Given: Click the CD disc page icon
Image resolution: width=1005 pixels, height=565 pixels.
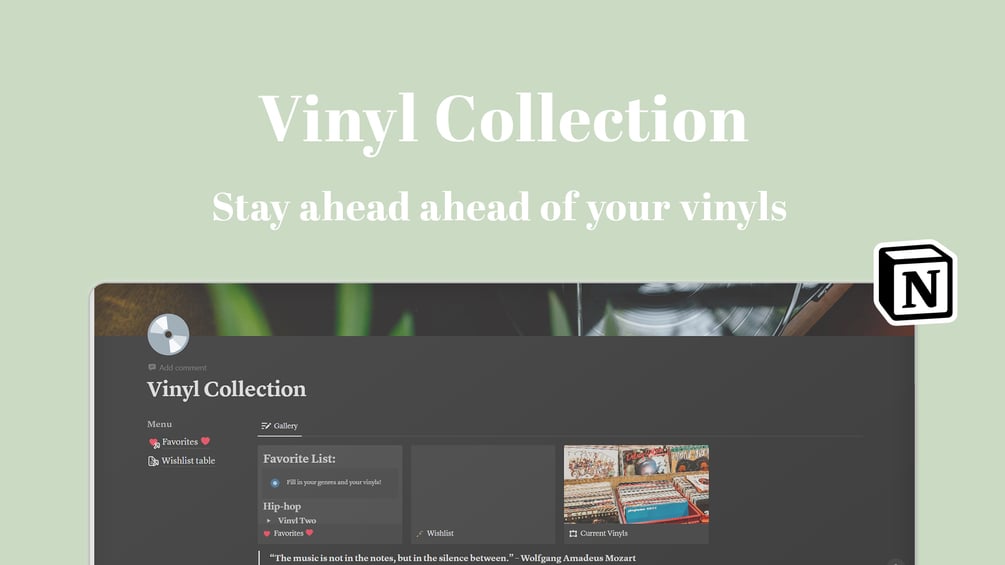Looking at the screenshot, I should pos(168,334).
